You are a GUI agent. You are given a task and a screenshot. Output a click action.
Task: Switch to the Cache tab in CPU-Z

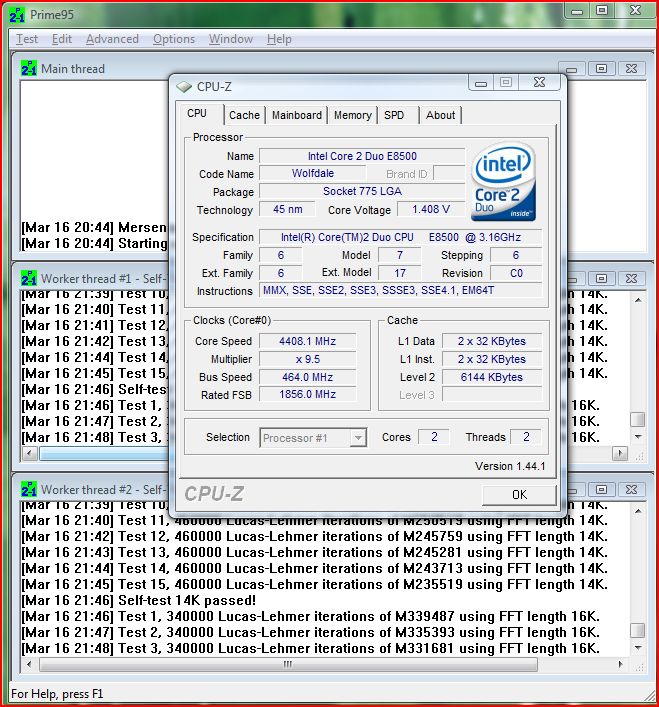[x=244, y=115]
